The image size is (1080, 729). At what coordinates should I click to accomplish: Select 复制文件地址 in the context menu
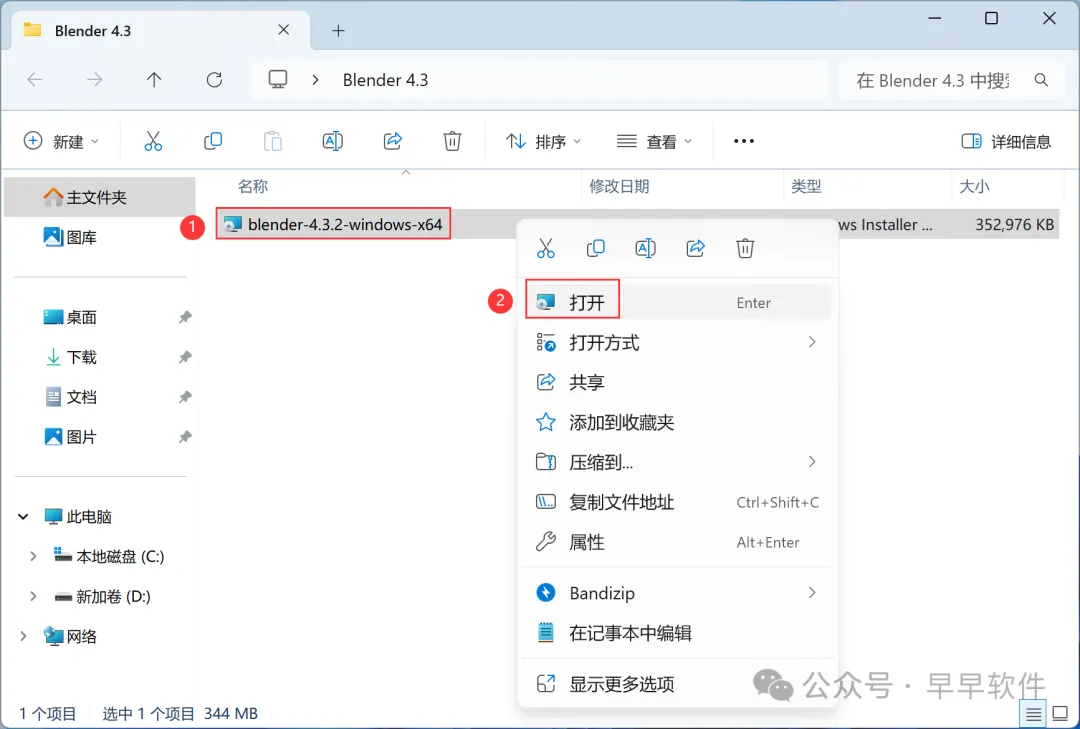pos(677,502)
